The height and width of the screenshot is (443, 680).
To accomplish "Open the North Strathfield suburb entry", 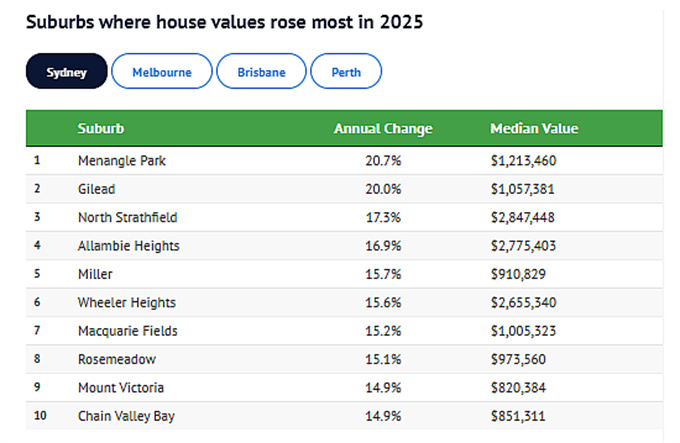I will (x=126, y=217).
